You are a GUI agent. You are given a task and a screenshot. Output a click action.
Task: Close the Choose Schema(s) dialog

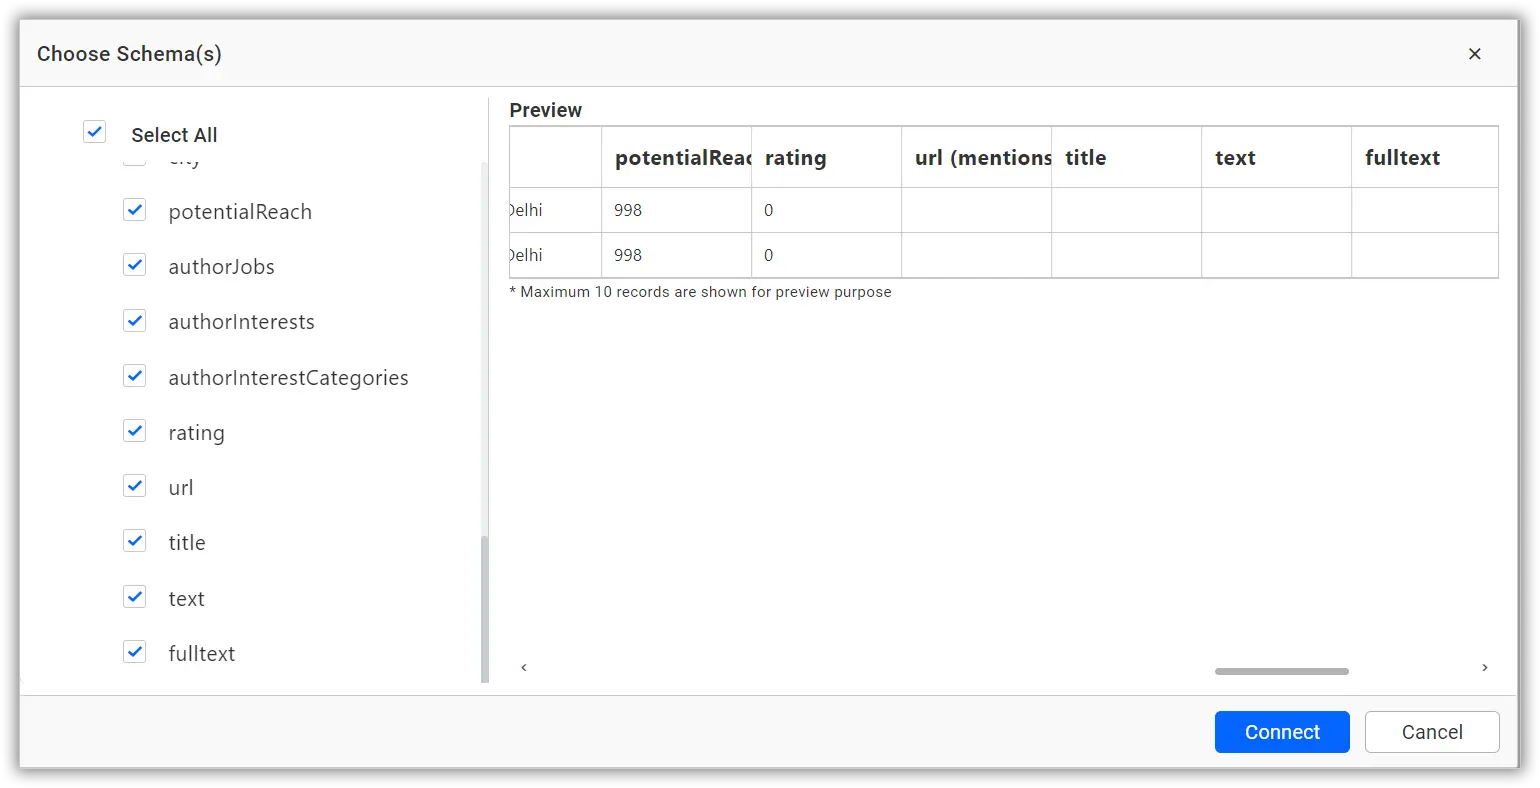(1474, 54)
